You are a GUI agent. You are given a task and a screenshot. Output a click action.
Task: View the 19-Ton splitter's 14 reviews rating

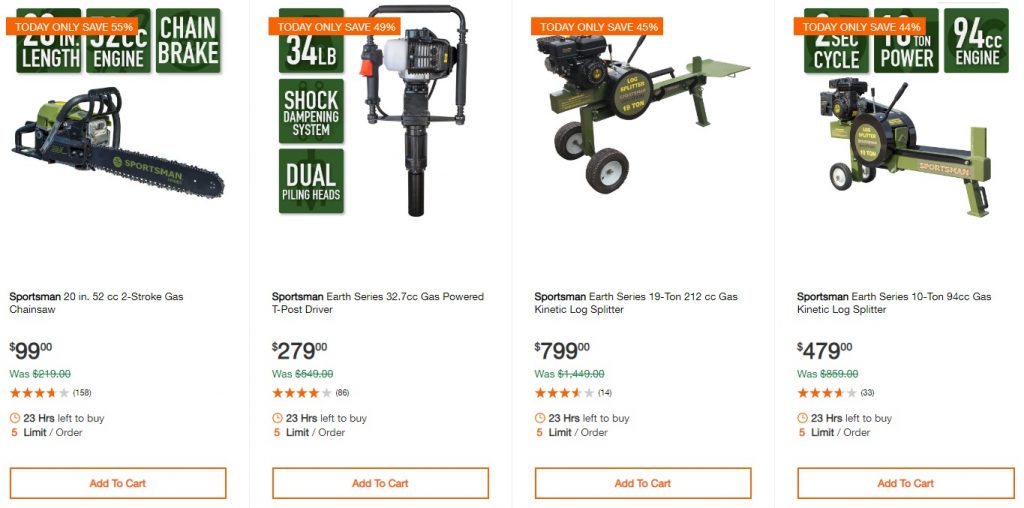[x=573, y=393]
